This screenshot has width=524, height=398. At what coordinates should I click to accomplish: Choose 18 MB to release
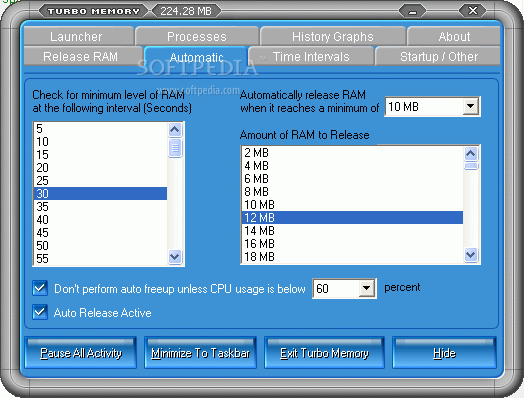(x=352, y=257)
